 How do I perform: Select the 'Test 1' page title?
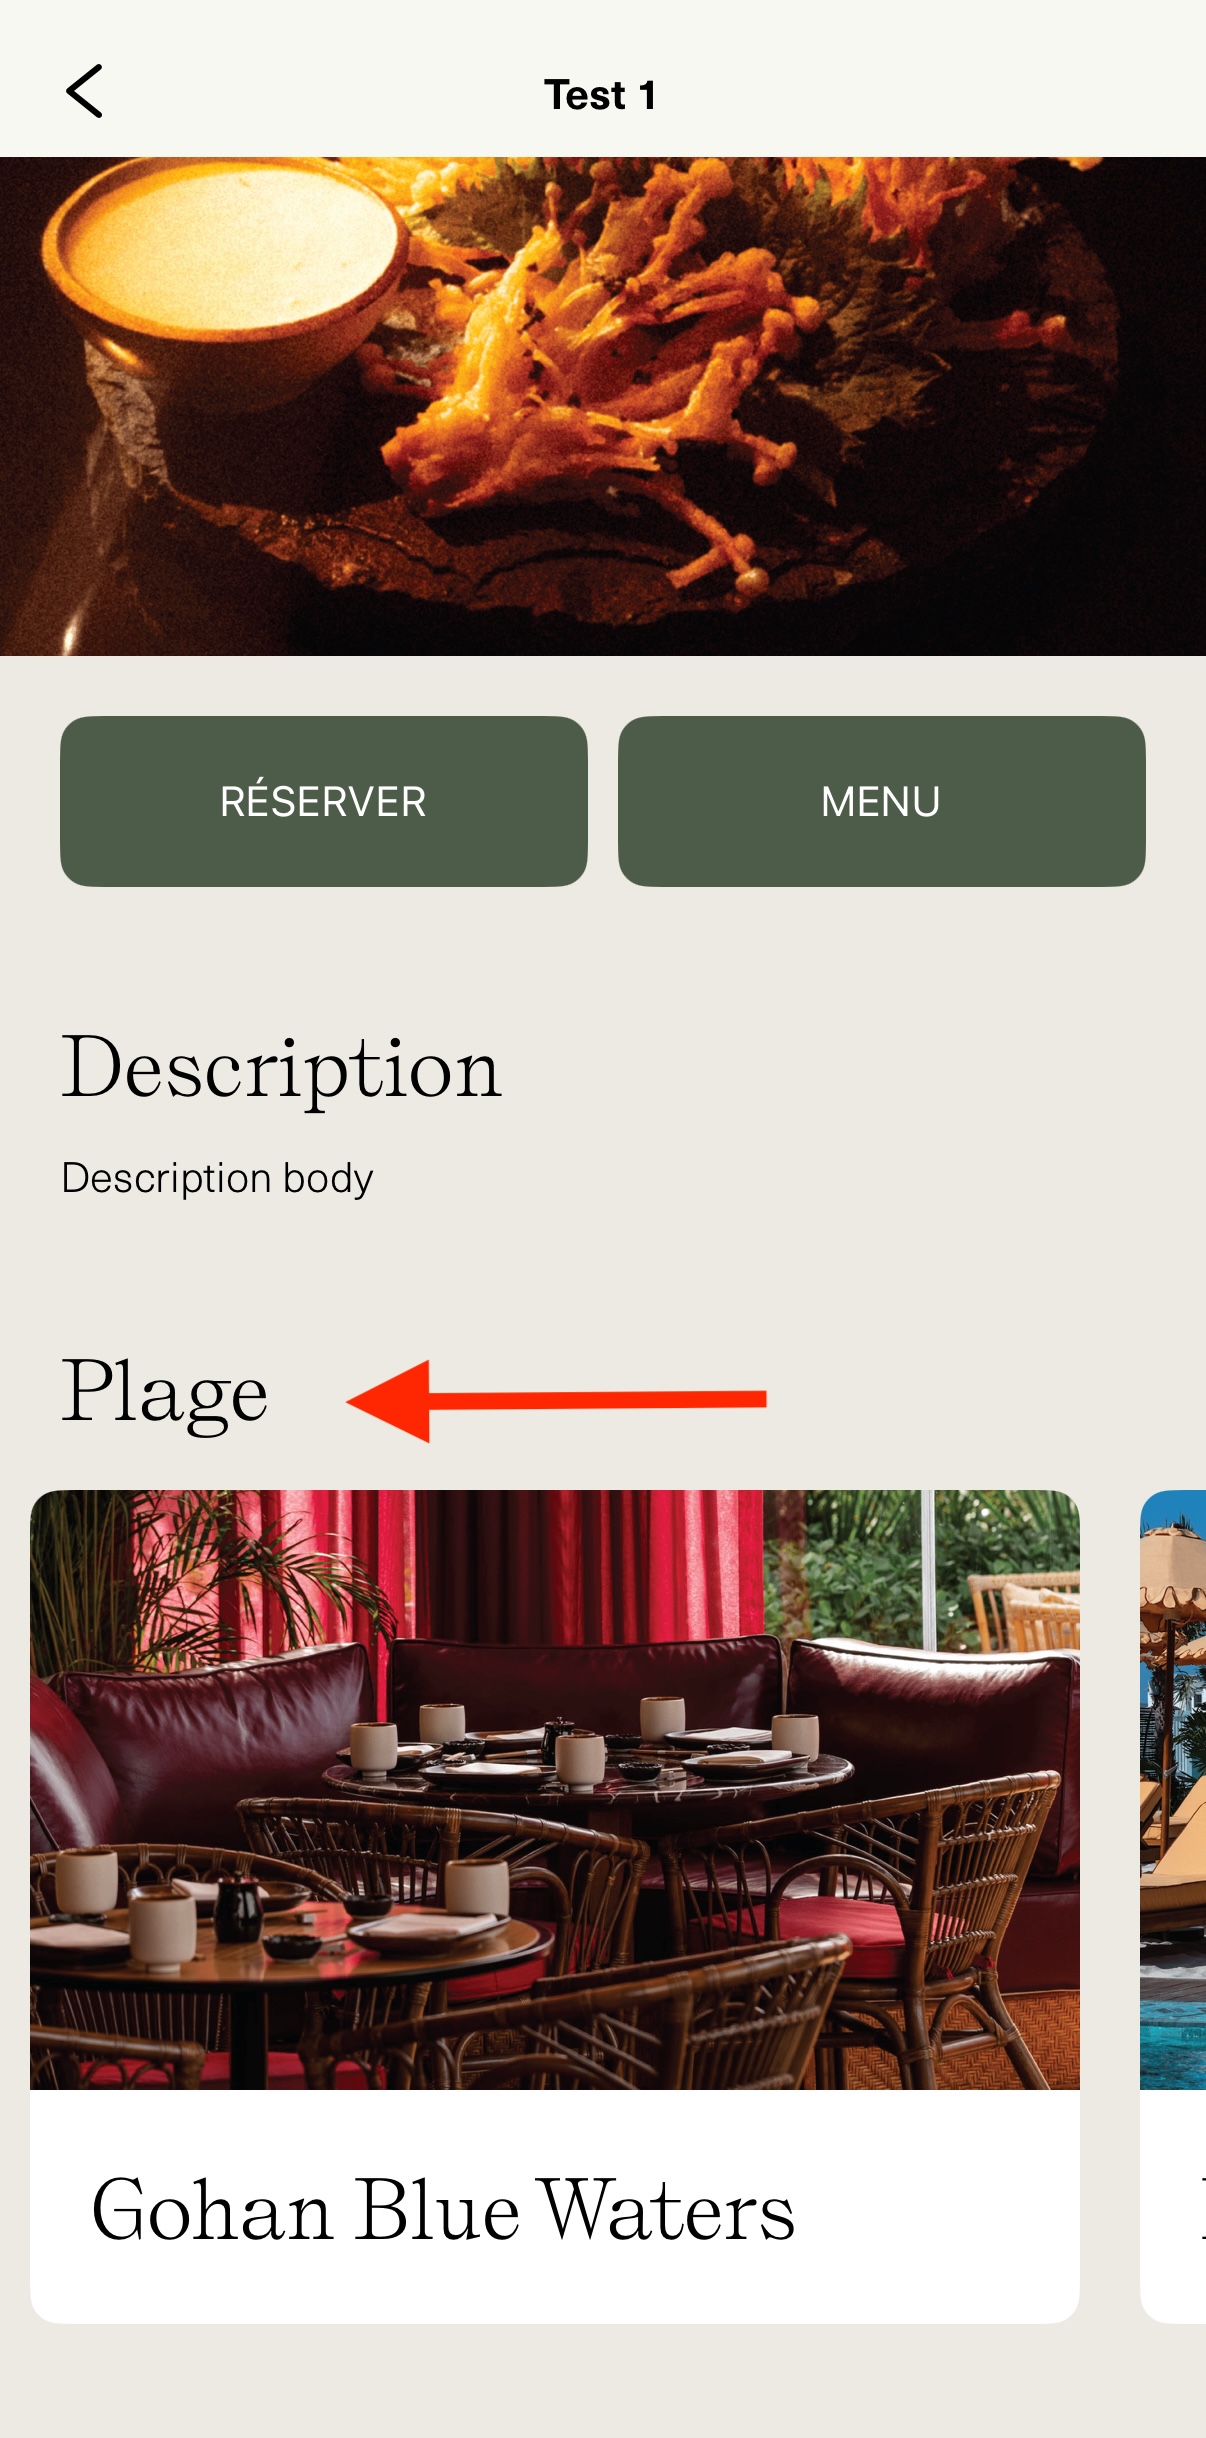tap(600, 95)
